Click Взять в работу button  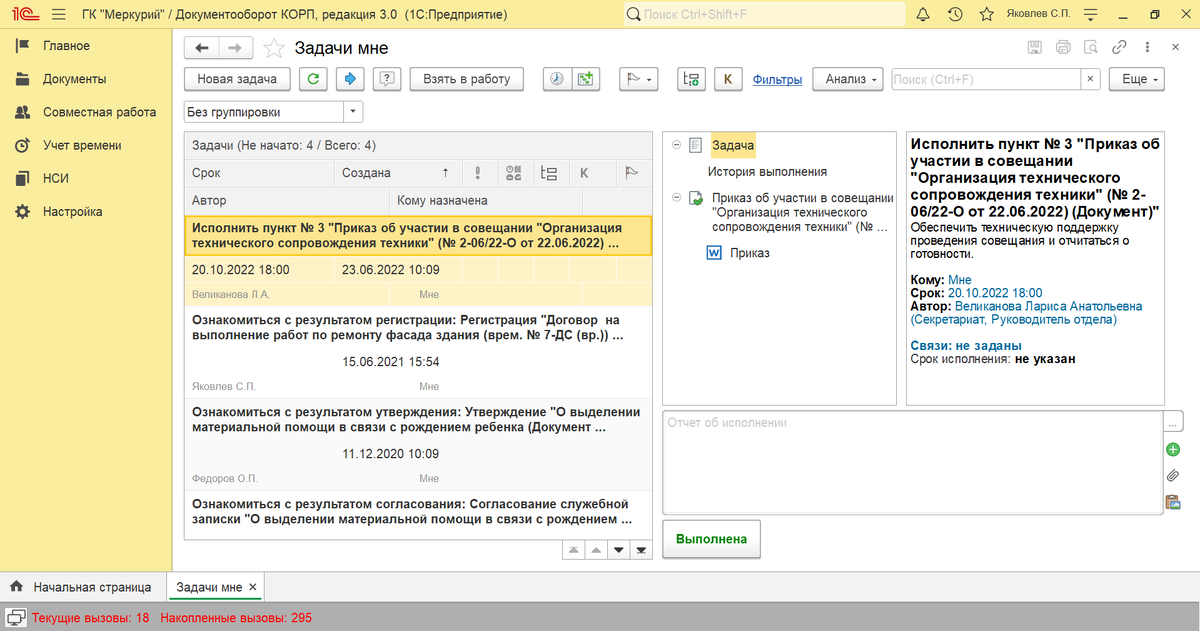pyautogui.click(x=466, y=79)
